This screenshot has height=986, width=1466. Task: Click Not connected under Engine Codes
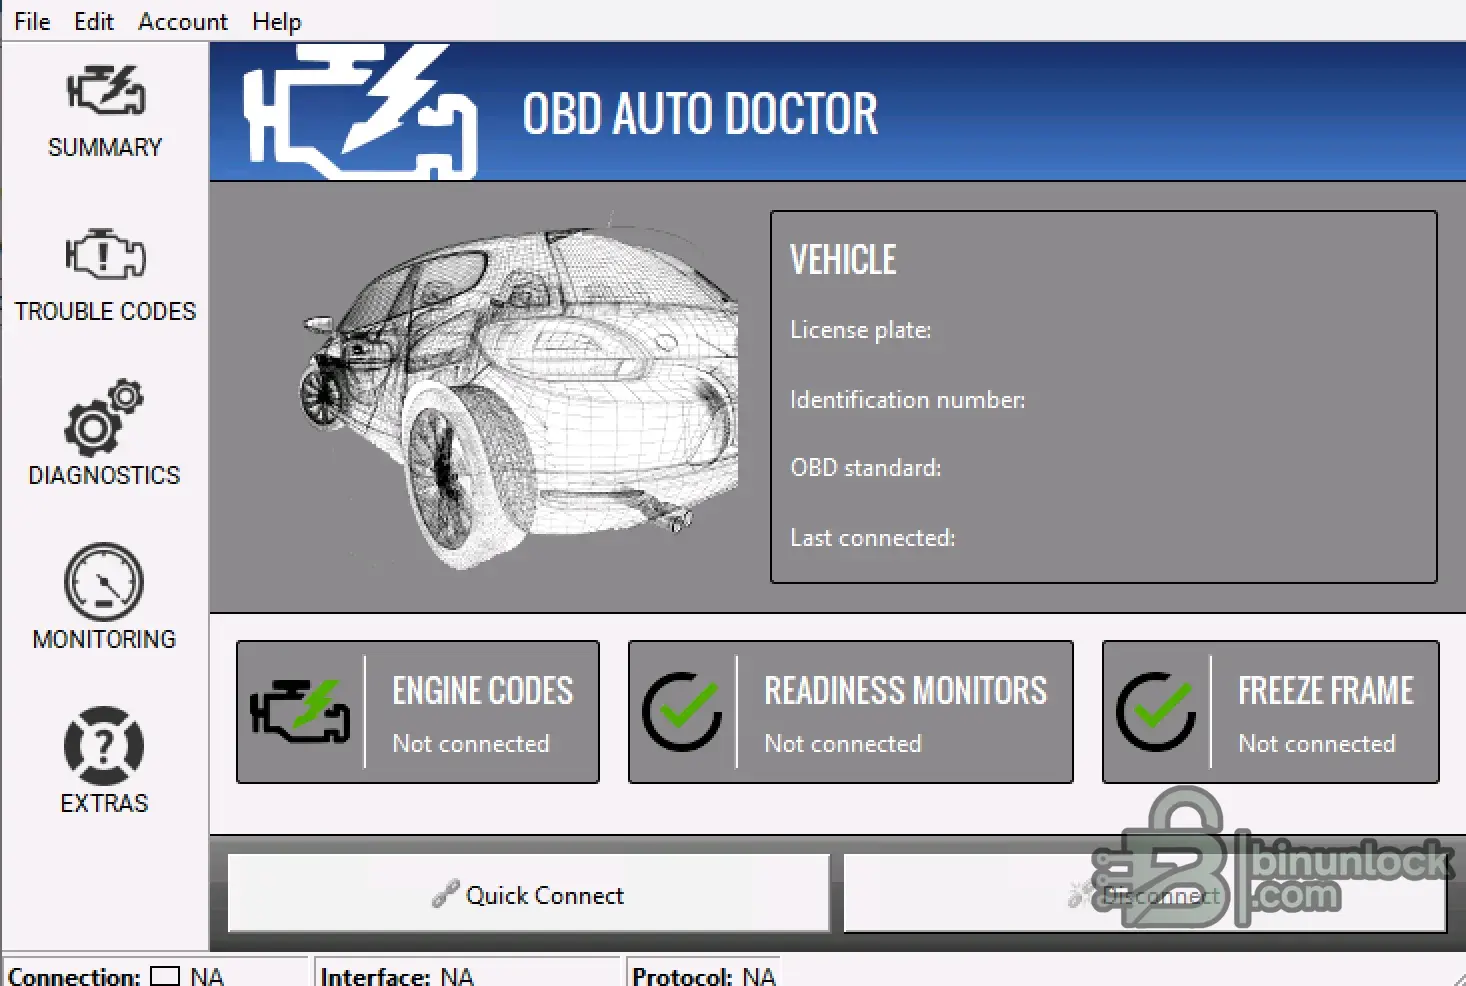pyautogui.click(x=471, y=744)
